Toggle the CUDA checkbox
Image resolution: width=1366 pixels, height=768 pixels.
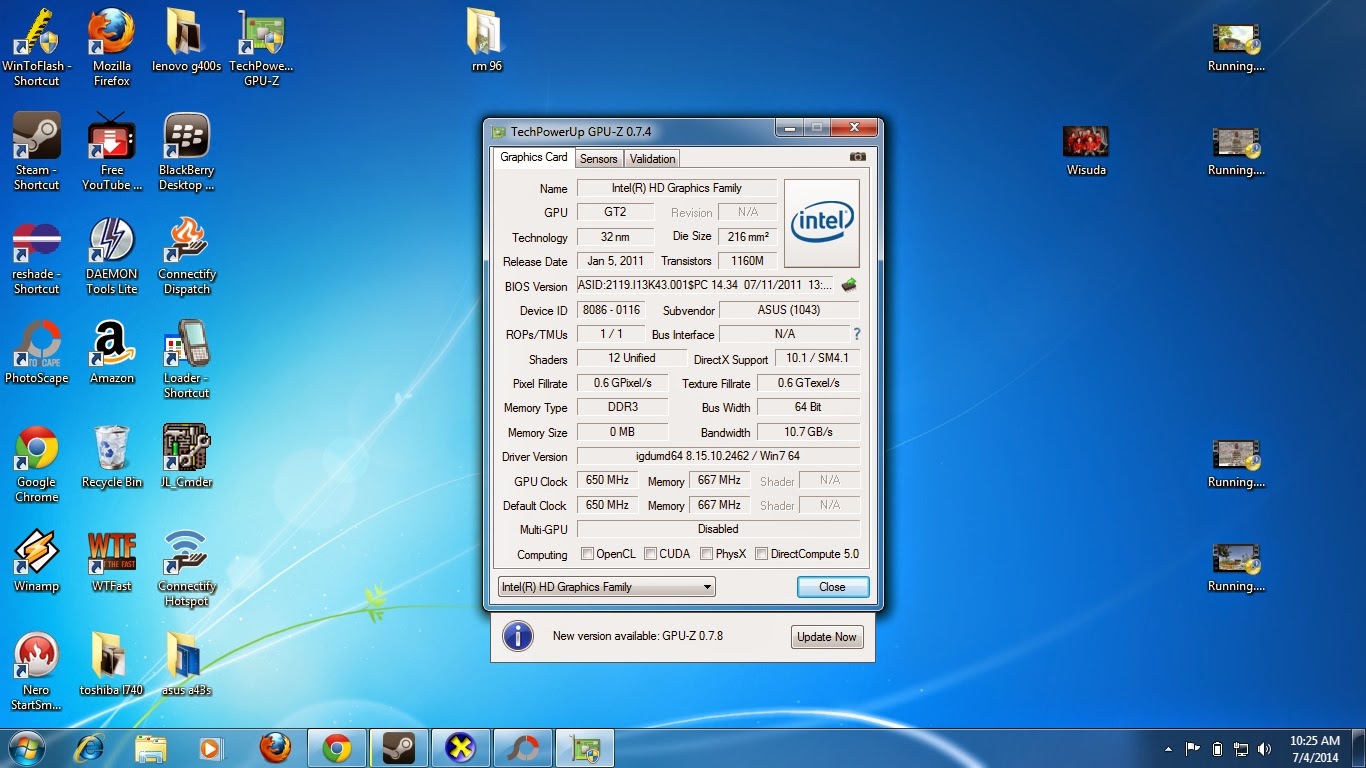tap(650, 553)
